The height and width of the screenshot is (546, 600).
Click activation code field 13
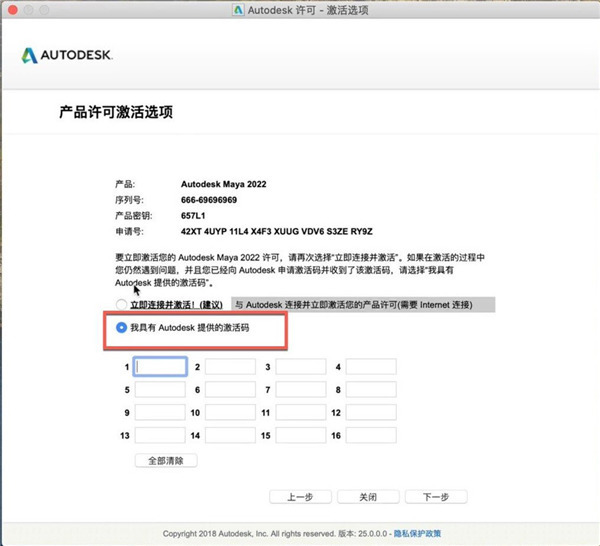point(160,435)
